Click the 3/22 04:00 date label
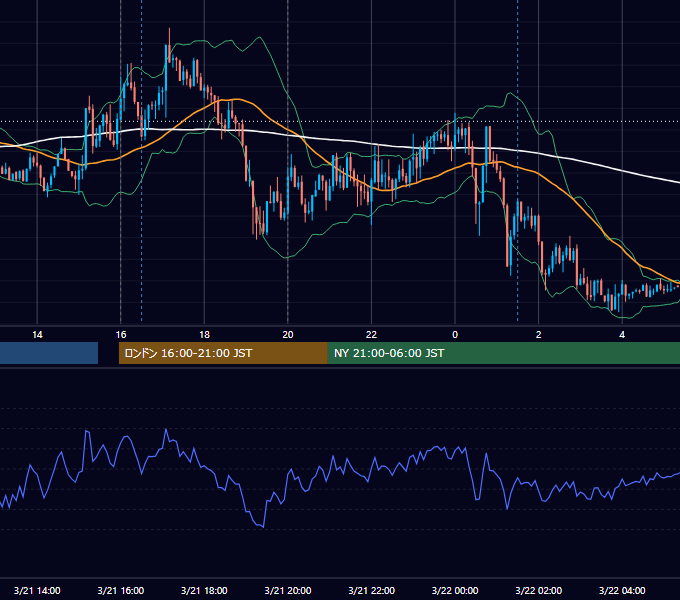The width and height of the screenshot is (680, 600). click(622, 590)
